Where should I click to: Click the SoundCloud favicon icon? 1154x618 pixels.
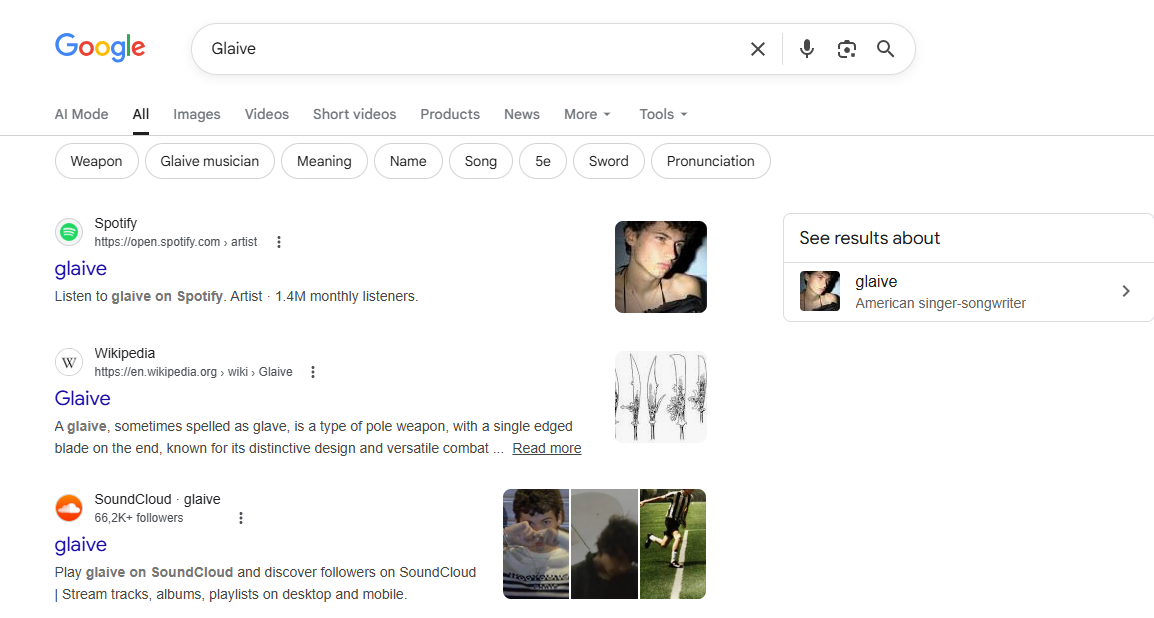click(x=68, y=508)
